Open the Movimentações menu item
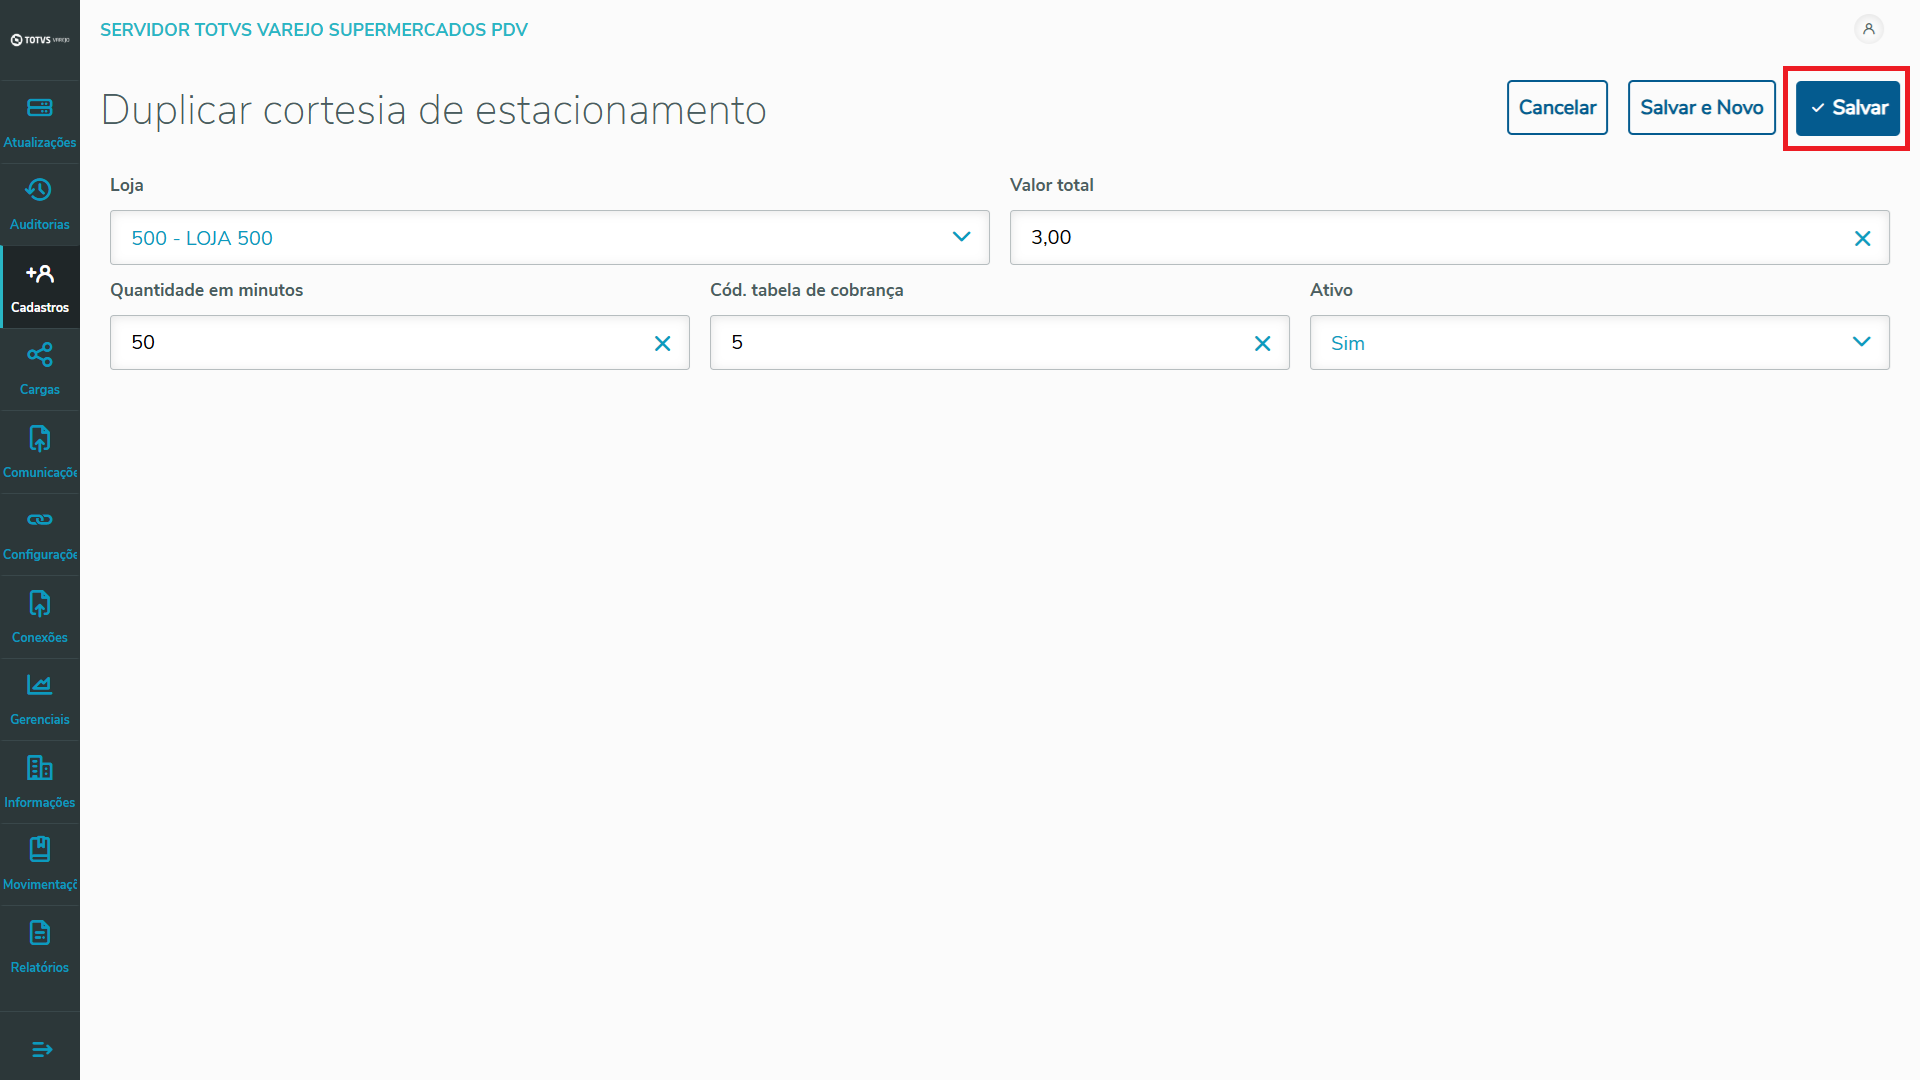1920x1080 pixels. click(40, 864)
